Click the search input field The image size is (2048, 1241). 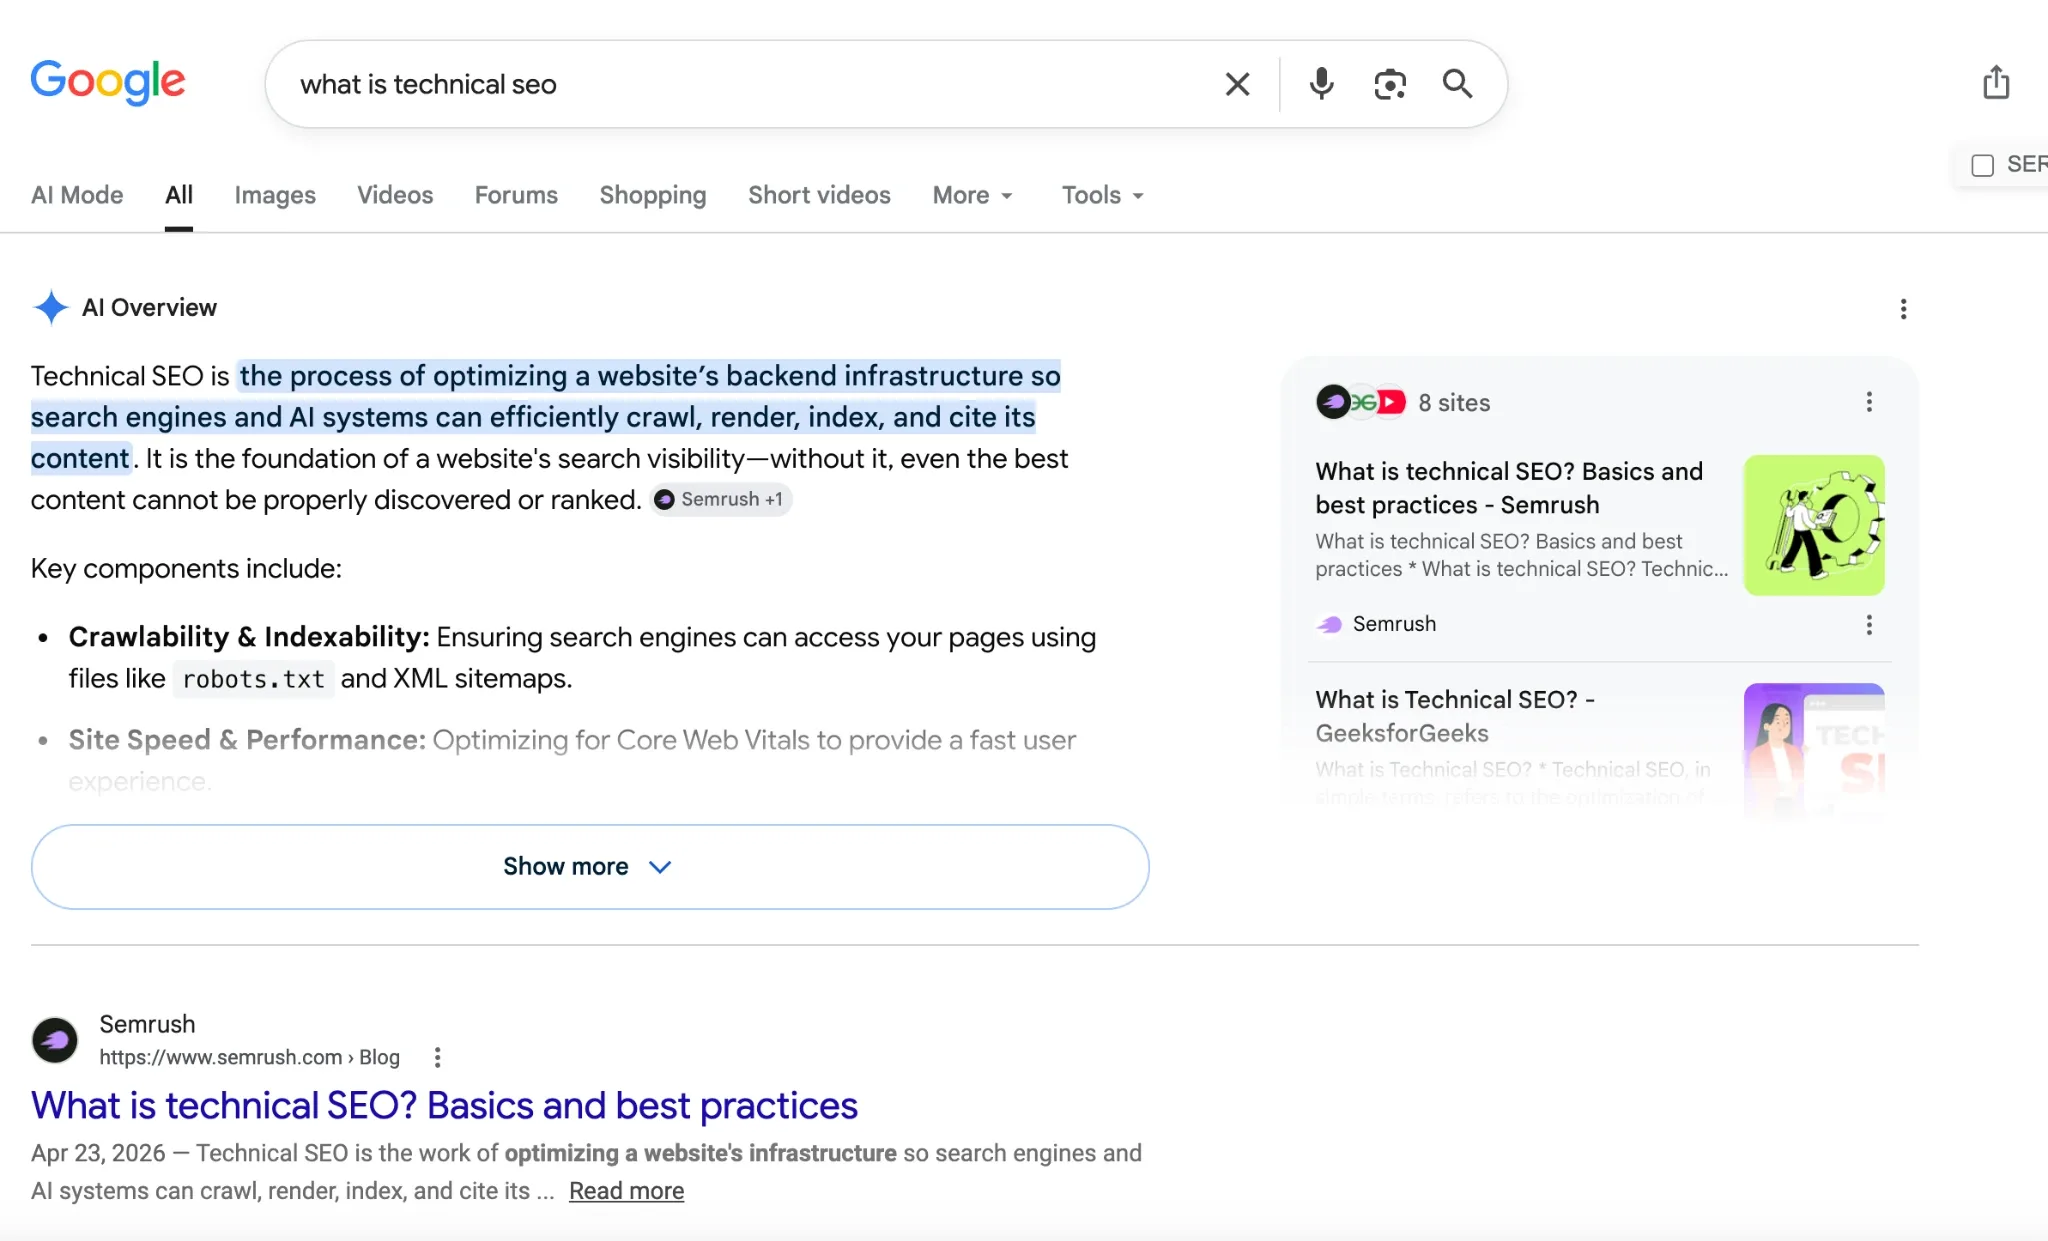[x=750, y=84]
